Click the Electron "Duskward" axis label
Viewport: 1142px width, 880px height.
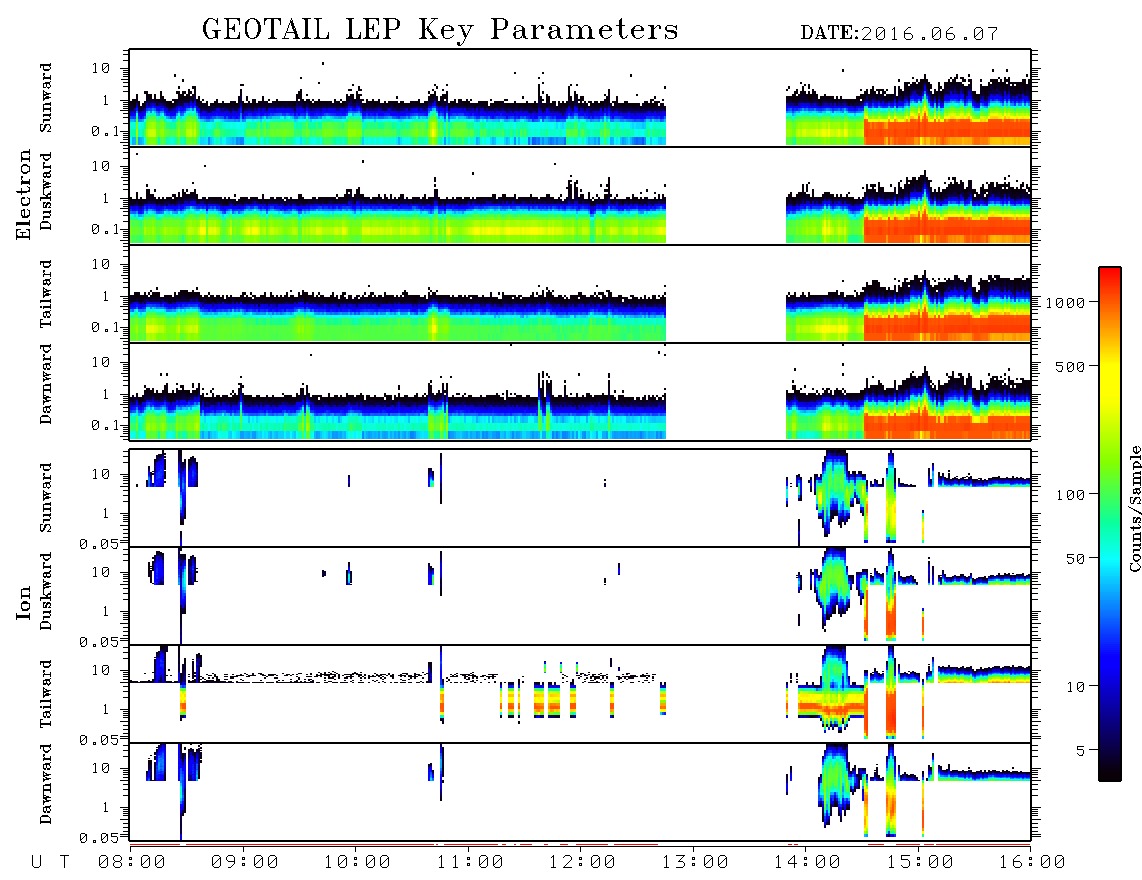point(46,191)
